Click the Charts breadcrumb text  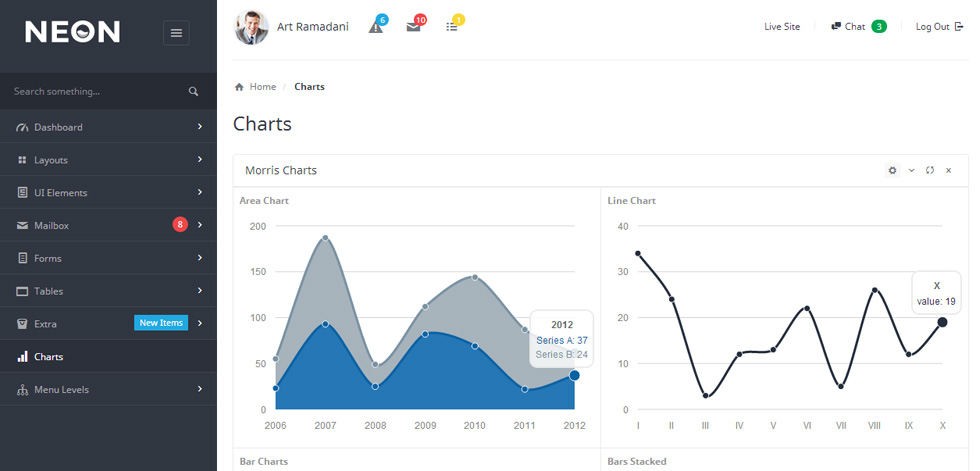[309, 87]
